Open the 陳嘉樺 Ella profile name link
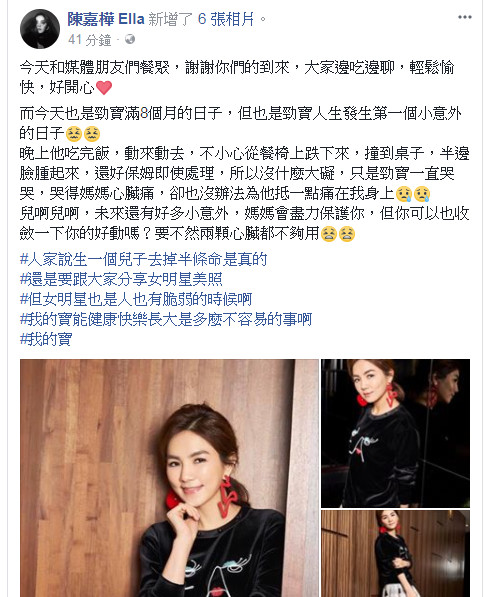The width and height of the screenshot is (493, 597). [106, 19]
